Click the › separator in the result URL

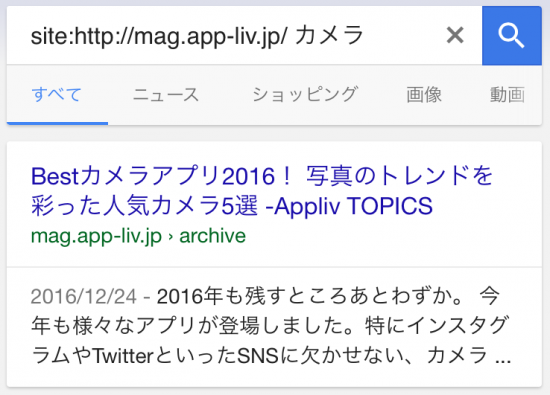(171, 237)
